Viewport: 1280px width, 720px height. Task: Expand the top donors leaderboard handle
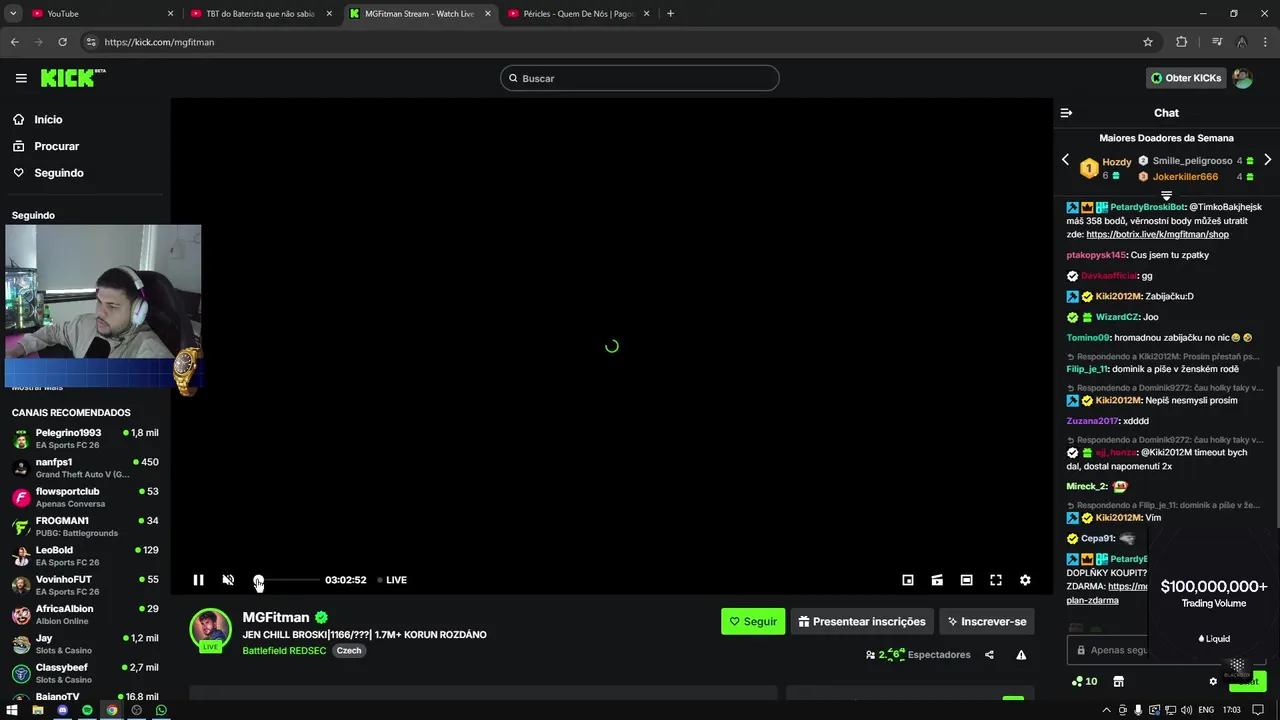1166,195
